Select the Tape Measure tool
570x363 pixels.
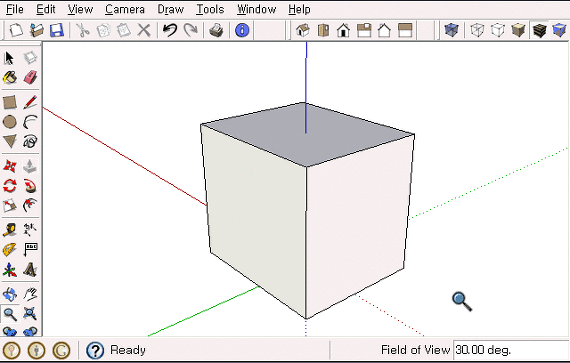pyautogui.click(x=9, y=230)
